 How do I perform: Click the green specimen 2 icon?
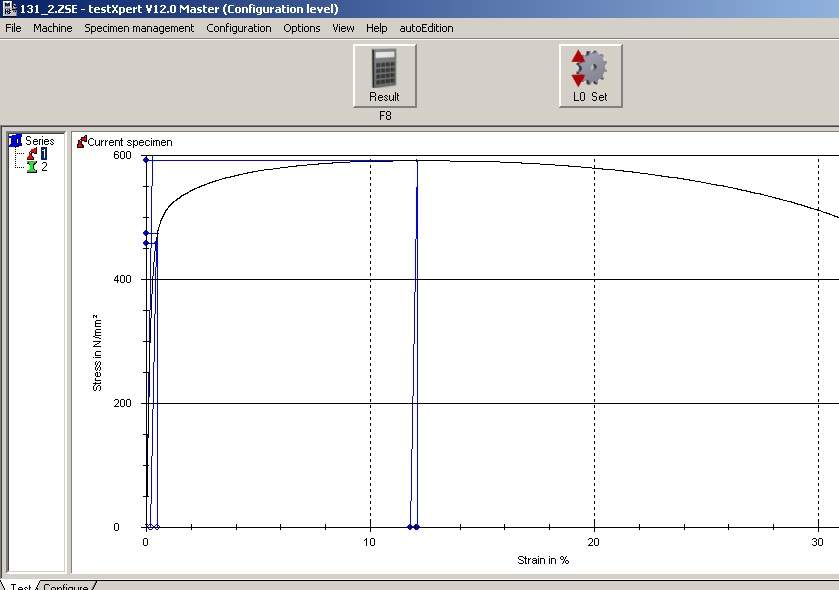click(x=32, y=167)
